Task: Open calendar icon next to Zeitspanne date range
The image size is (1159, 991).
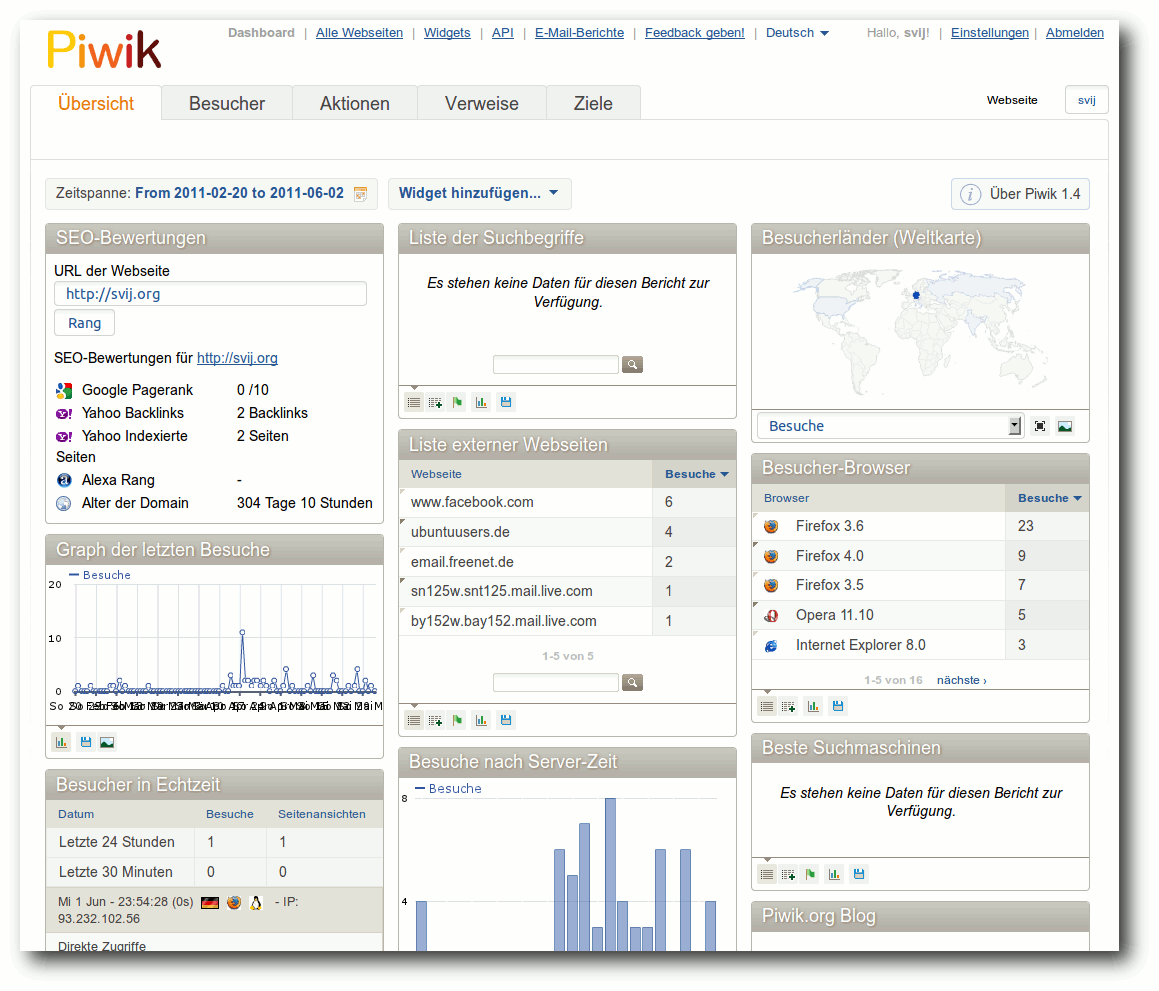Action: tap(361, 194)
